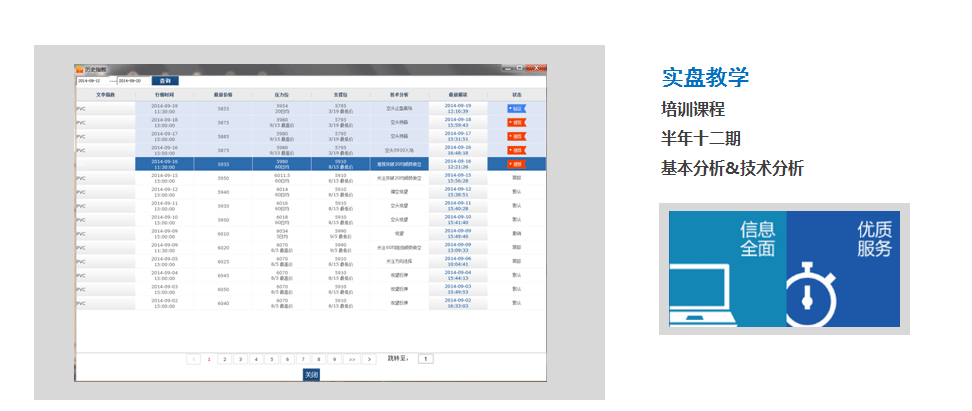Go to the previous page with the left arrow

[193, 359]
